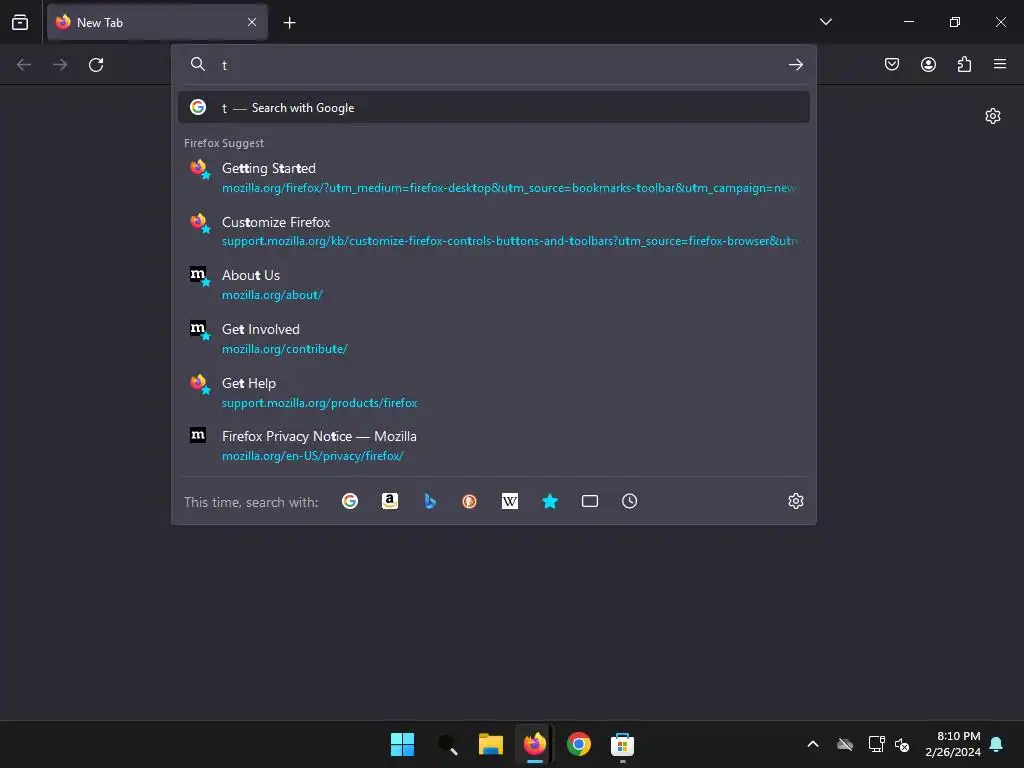
Task: Search history with the clock icon
Action: tap(630, 501)
